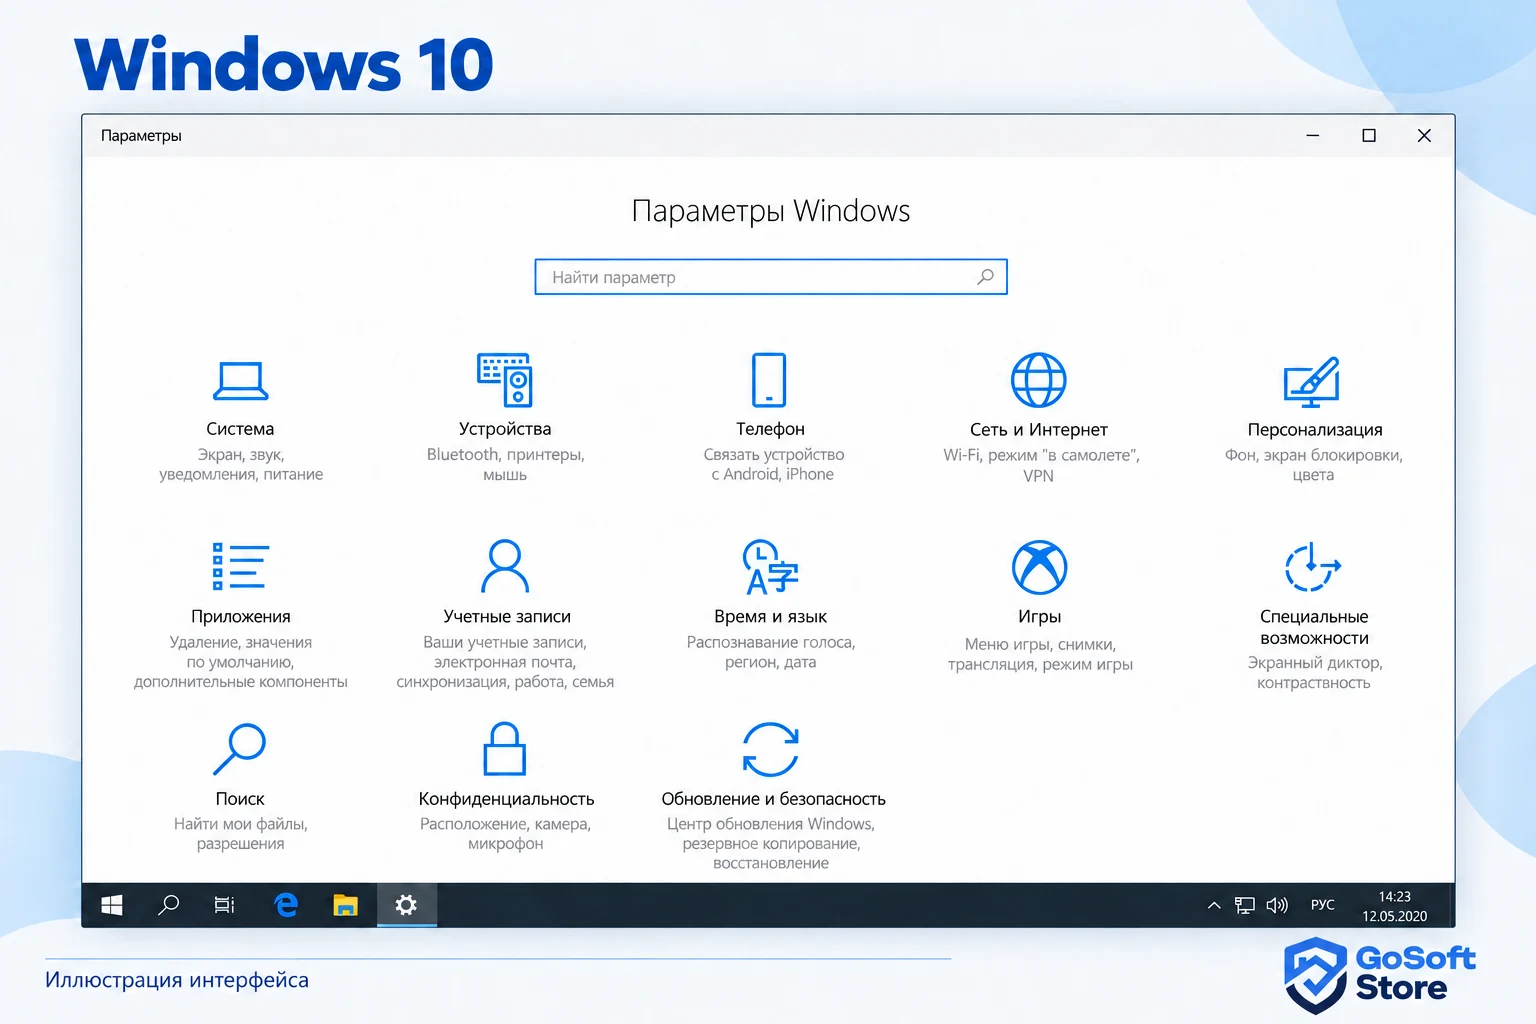Minimize the Параметры window

(1313, 135)
